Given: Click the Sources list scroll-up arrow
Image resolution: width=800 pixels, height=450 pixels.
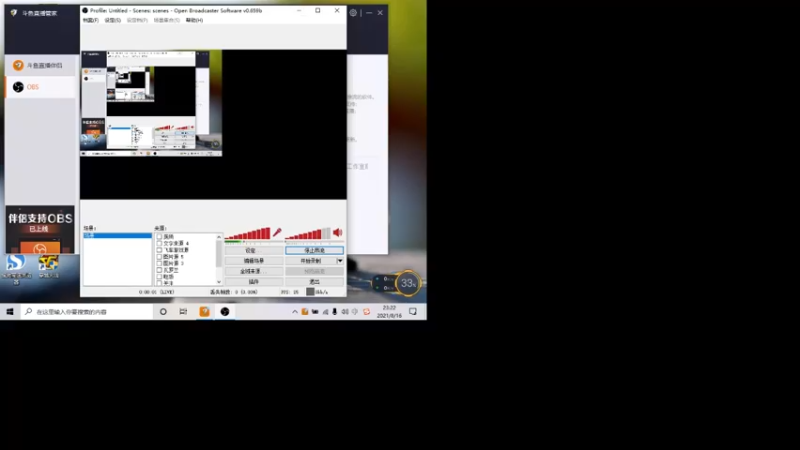Looking at the screenshot, I should coord(219,237).
